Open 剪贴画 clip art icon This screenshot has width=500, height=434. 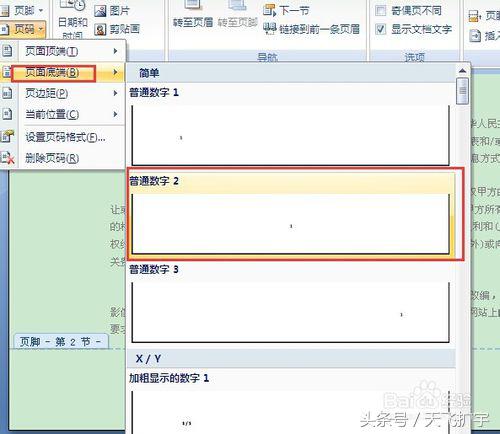(x=100, y=29)
